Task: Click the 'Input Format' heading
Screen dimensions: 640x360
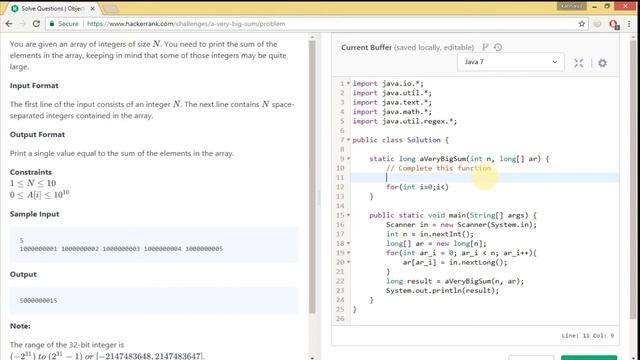Action: pos(34,86)
